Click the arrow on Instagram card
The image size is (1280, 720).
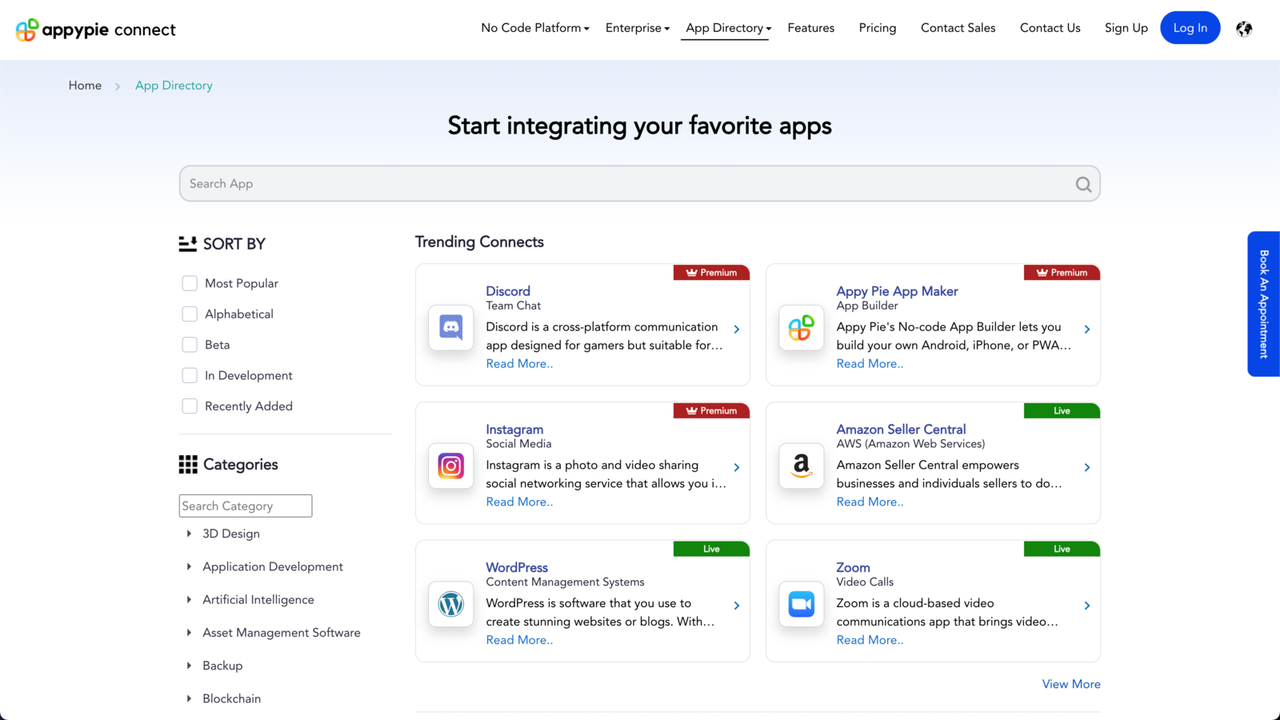click(737, 467)
